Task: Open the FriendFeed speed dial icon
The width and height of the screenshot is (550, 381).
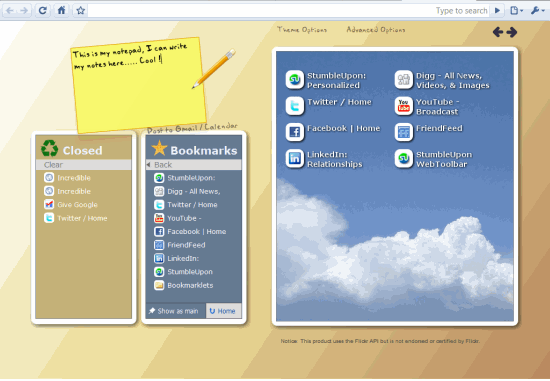Action: pos(404,132)
